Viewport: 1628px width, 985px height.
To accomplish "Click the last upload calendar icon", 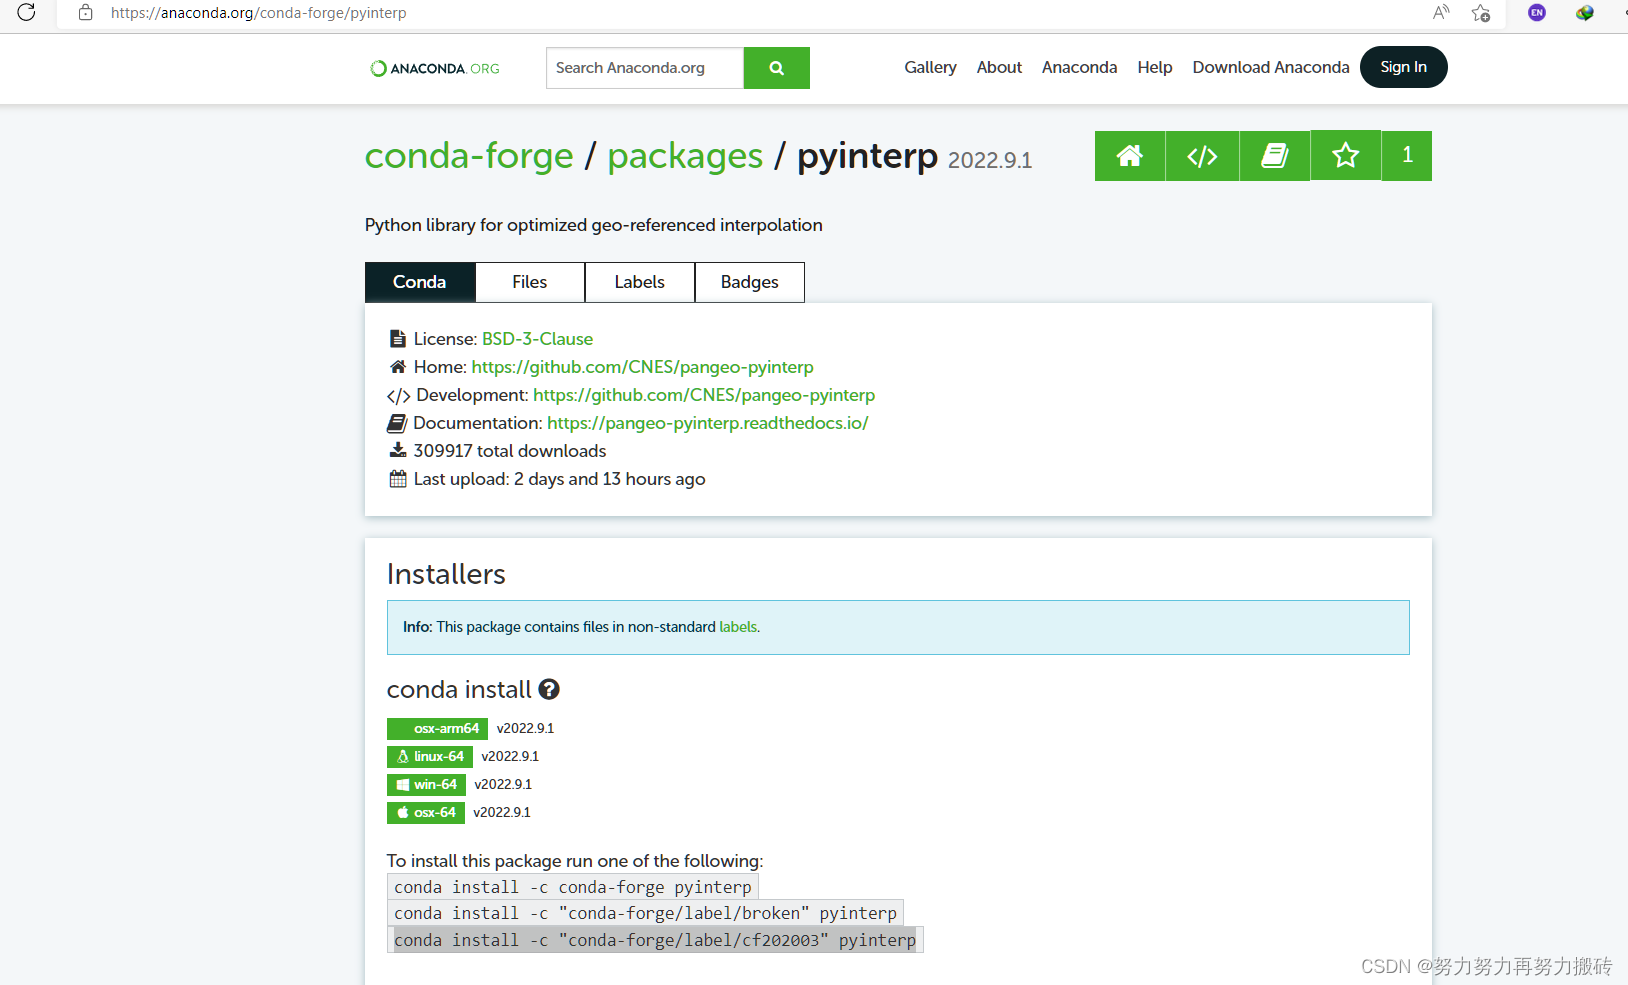I will point(397,479).
